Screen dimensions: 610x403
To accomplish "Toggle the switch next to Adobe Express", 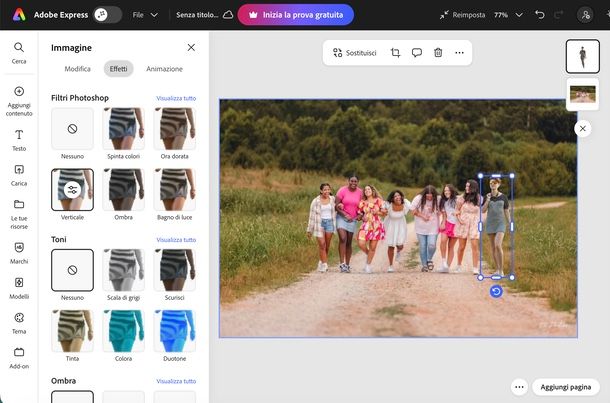I will point(106,15).
